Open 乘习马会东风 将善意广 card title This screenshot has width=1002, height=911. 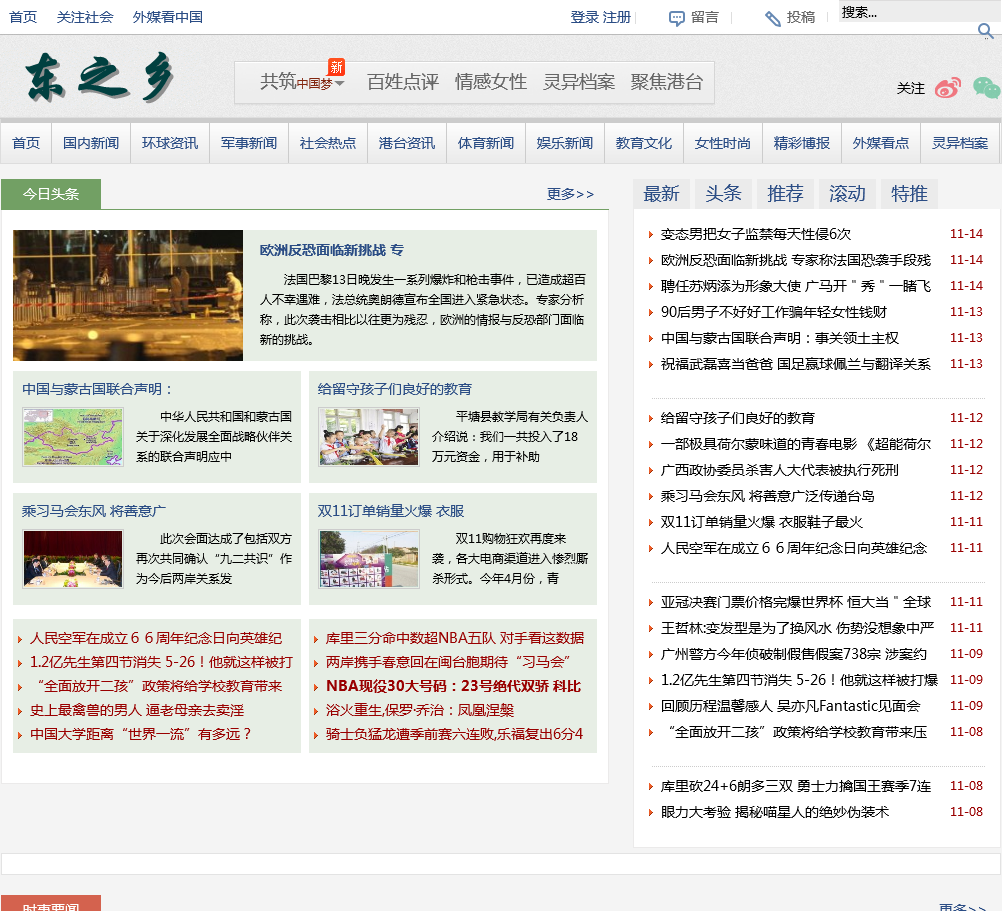pos(94,511)
